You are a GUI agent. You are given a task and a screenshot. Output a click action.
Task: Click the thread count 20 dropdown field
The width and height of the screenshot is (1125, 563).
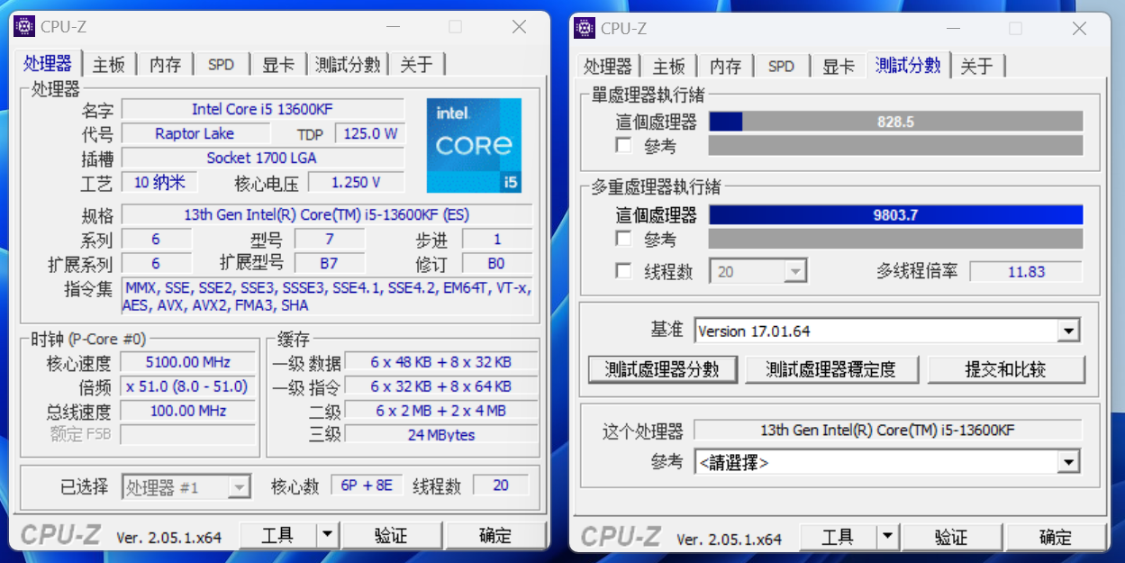758,271
